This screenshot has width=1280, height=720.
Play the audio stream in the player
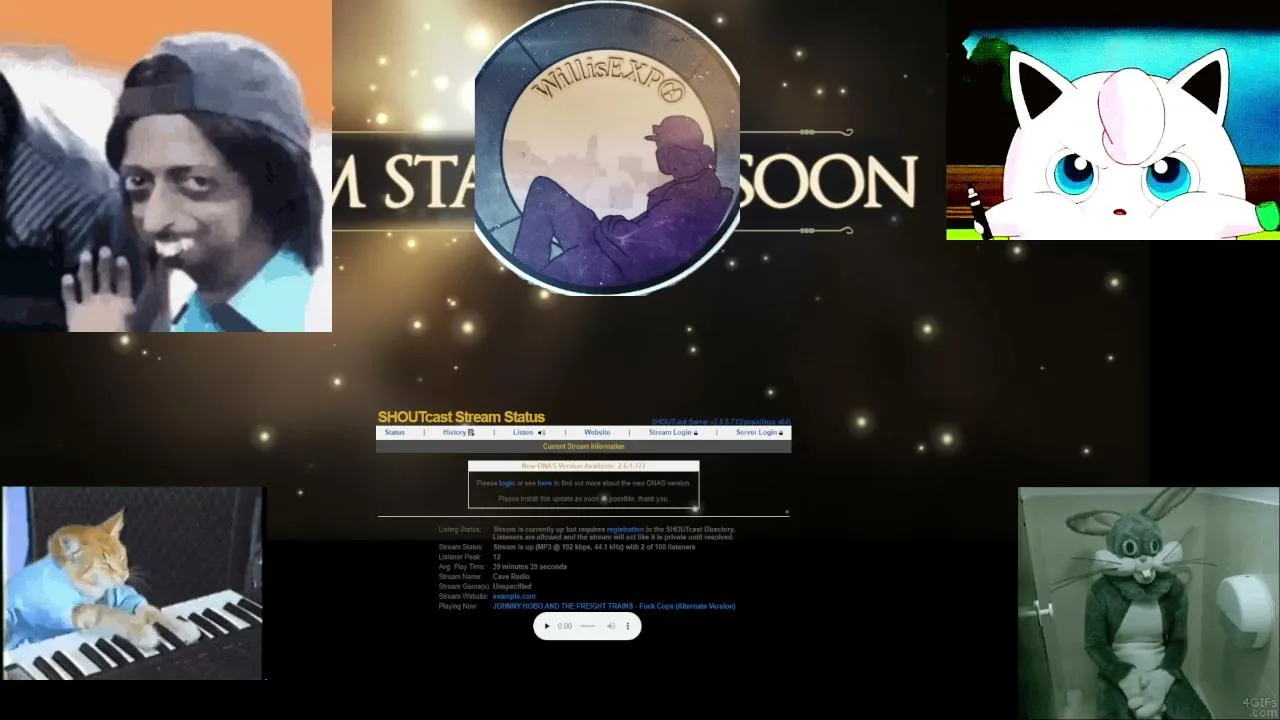(547, 626)
